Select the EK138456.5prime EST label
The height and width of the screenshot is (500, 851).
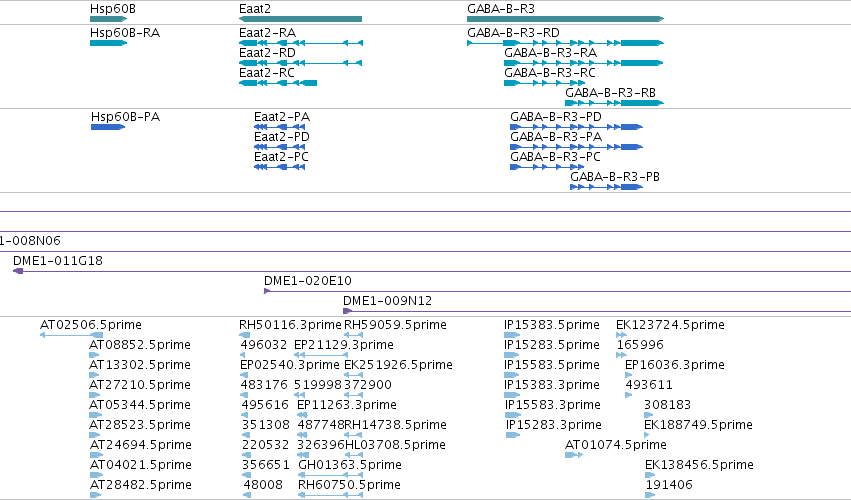click(700, 465)
